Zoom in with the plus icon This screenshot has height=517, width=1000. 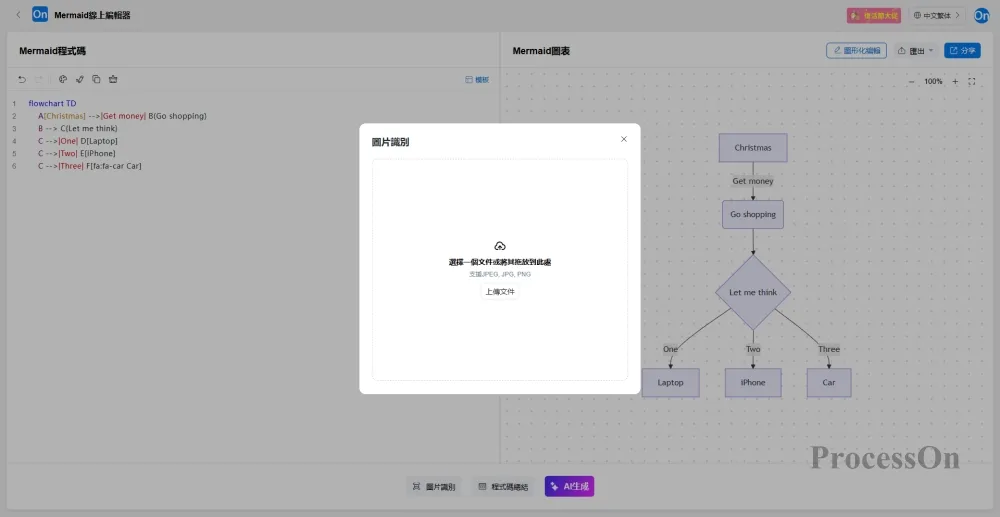coord(955,81)
